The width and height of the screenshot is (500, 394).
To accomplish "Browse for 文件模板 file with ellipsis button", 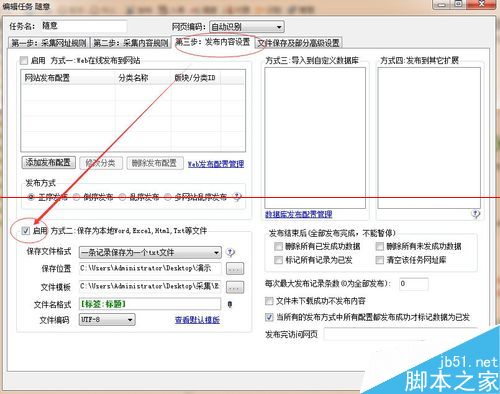I will (x=235, y=287).
